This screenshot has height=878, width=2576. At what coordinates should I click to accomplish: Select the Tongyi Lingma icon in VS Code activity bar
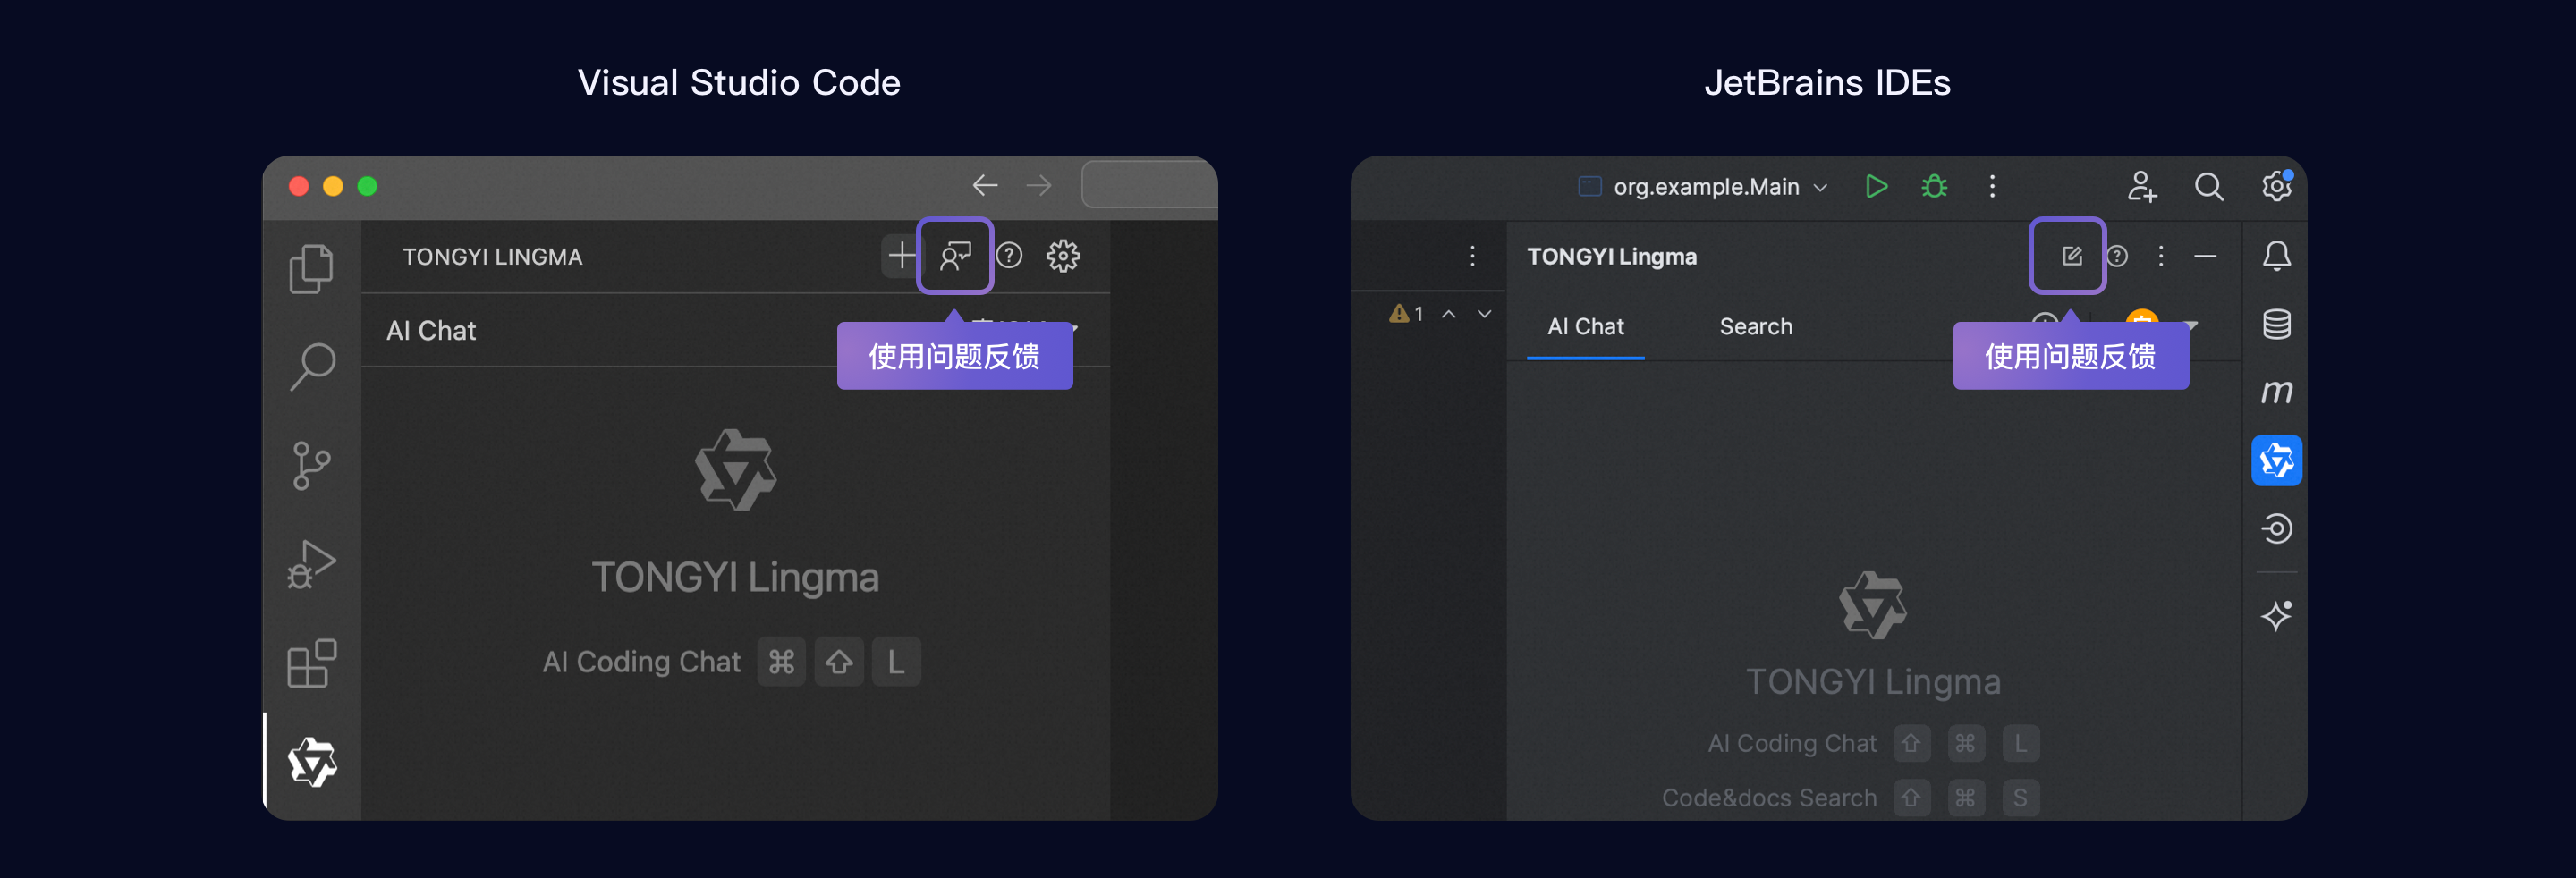[312, 762]
